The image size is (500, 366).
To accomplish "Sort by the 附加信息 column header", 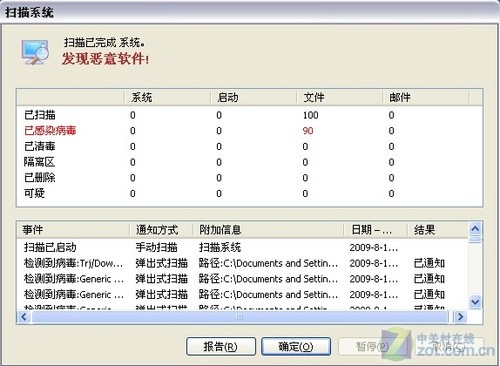I will (268, 230).
